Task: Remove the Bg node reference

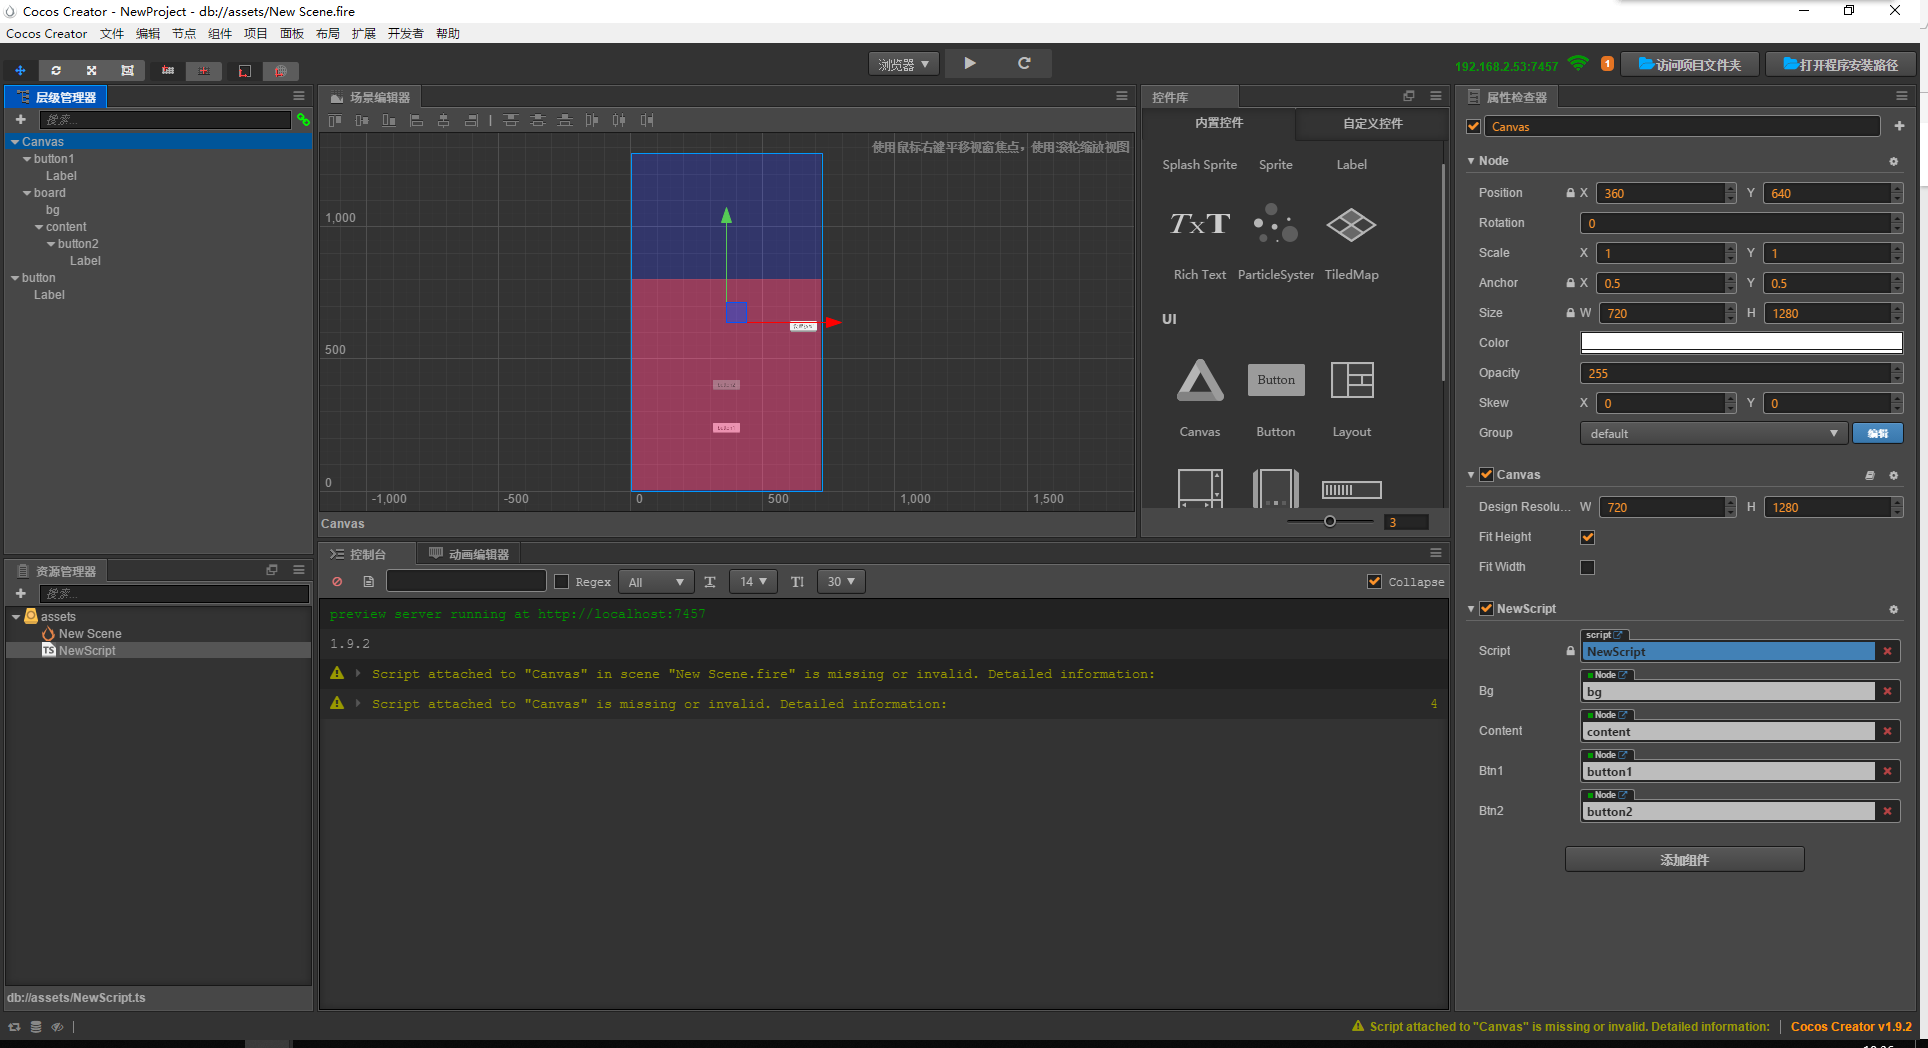Action: 1888,691
